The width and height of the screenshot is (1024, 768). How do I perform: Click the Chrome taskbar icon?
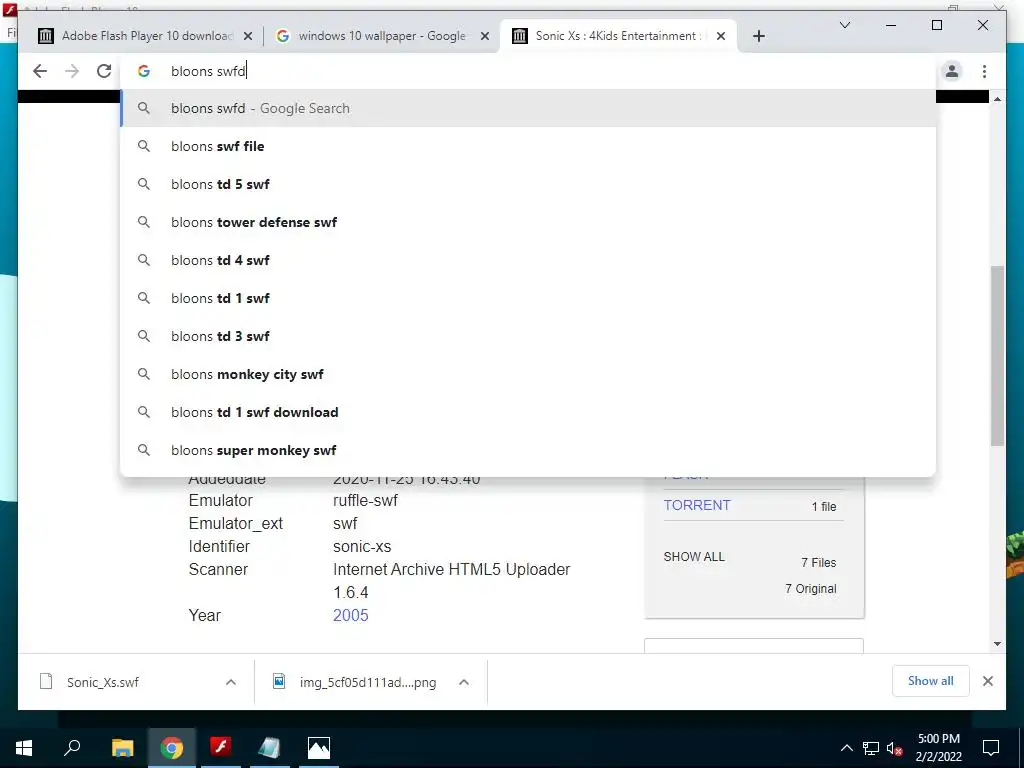[172, 748]
